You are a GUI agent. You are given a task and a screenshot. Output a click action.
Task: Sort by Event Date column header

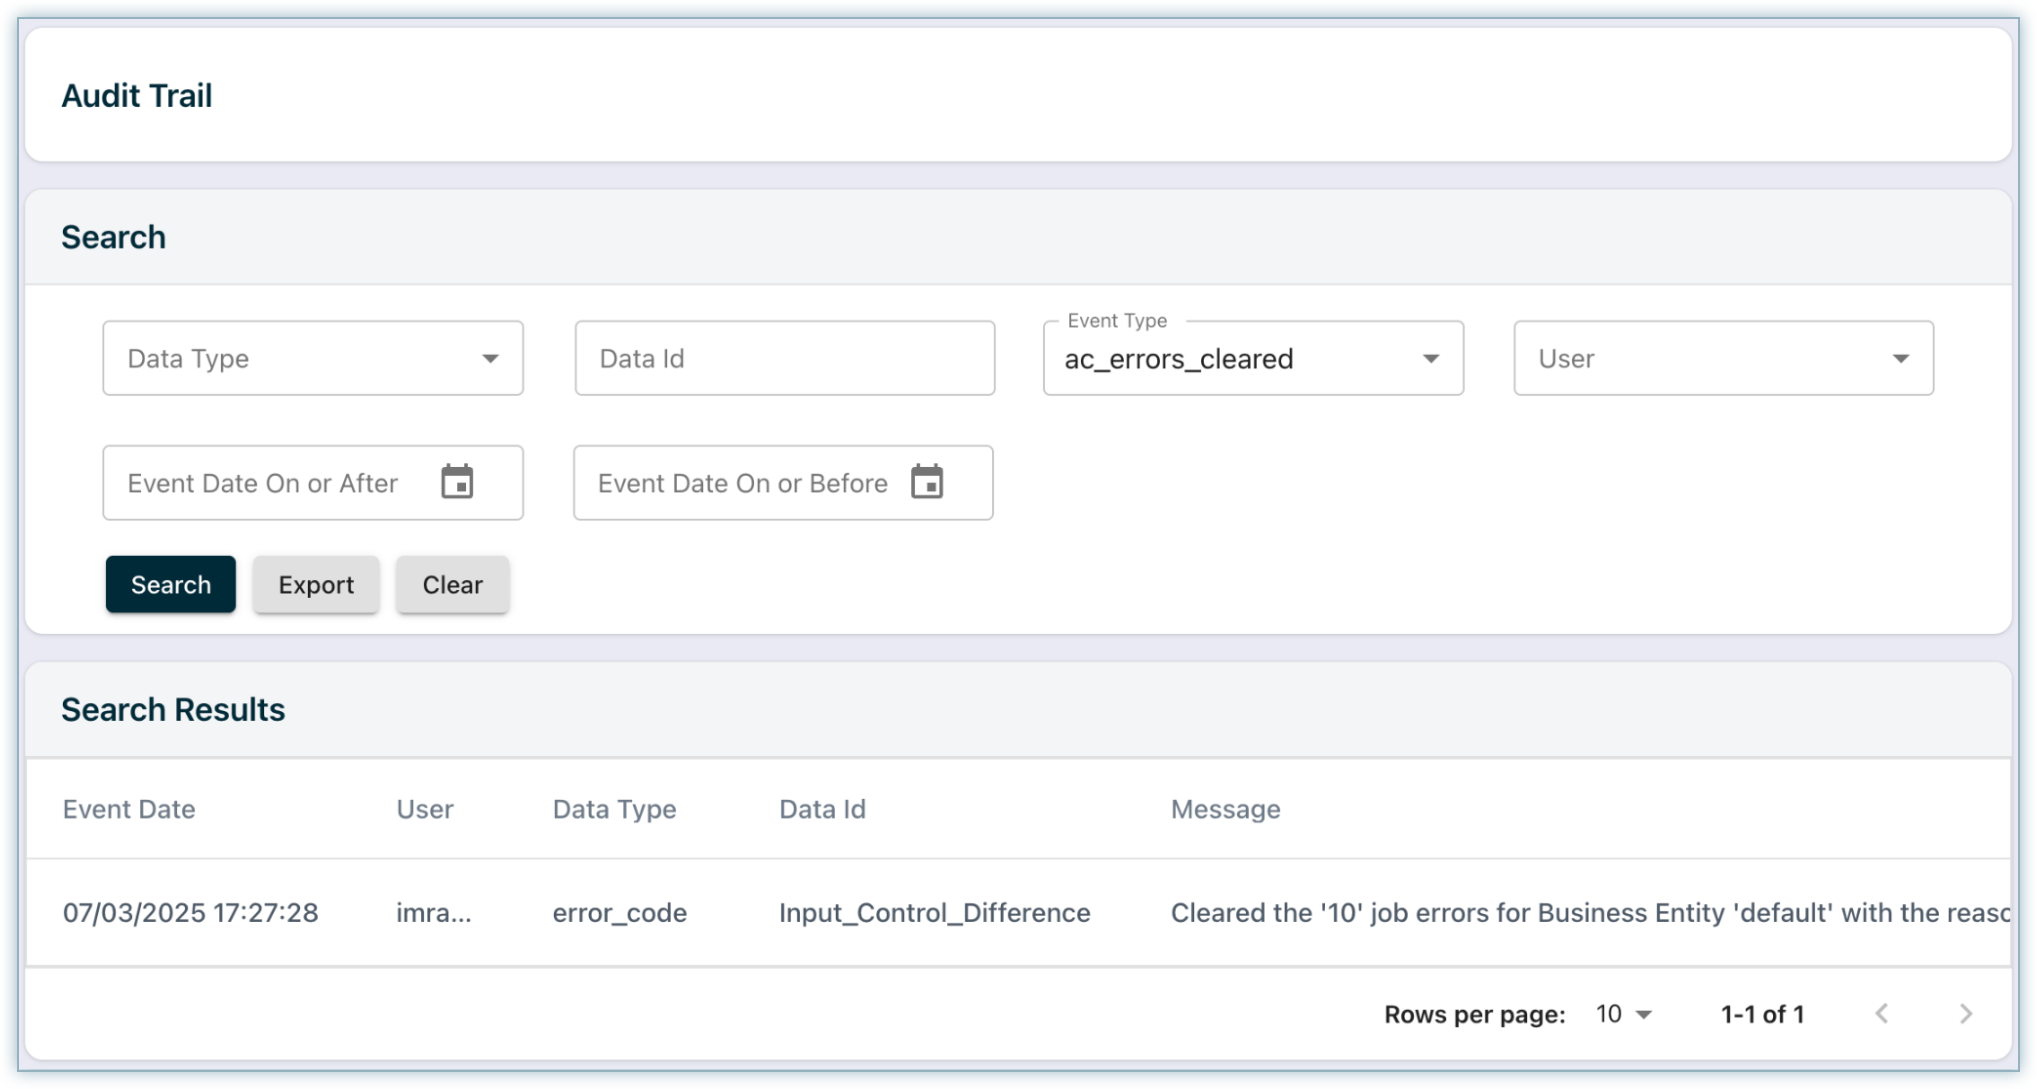[x=129, y=809]
